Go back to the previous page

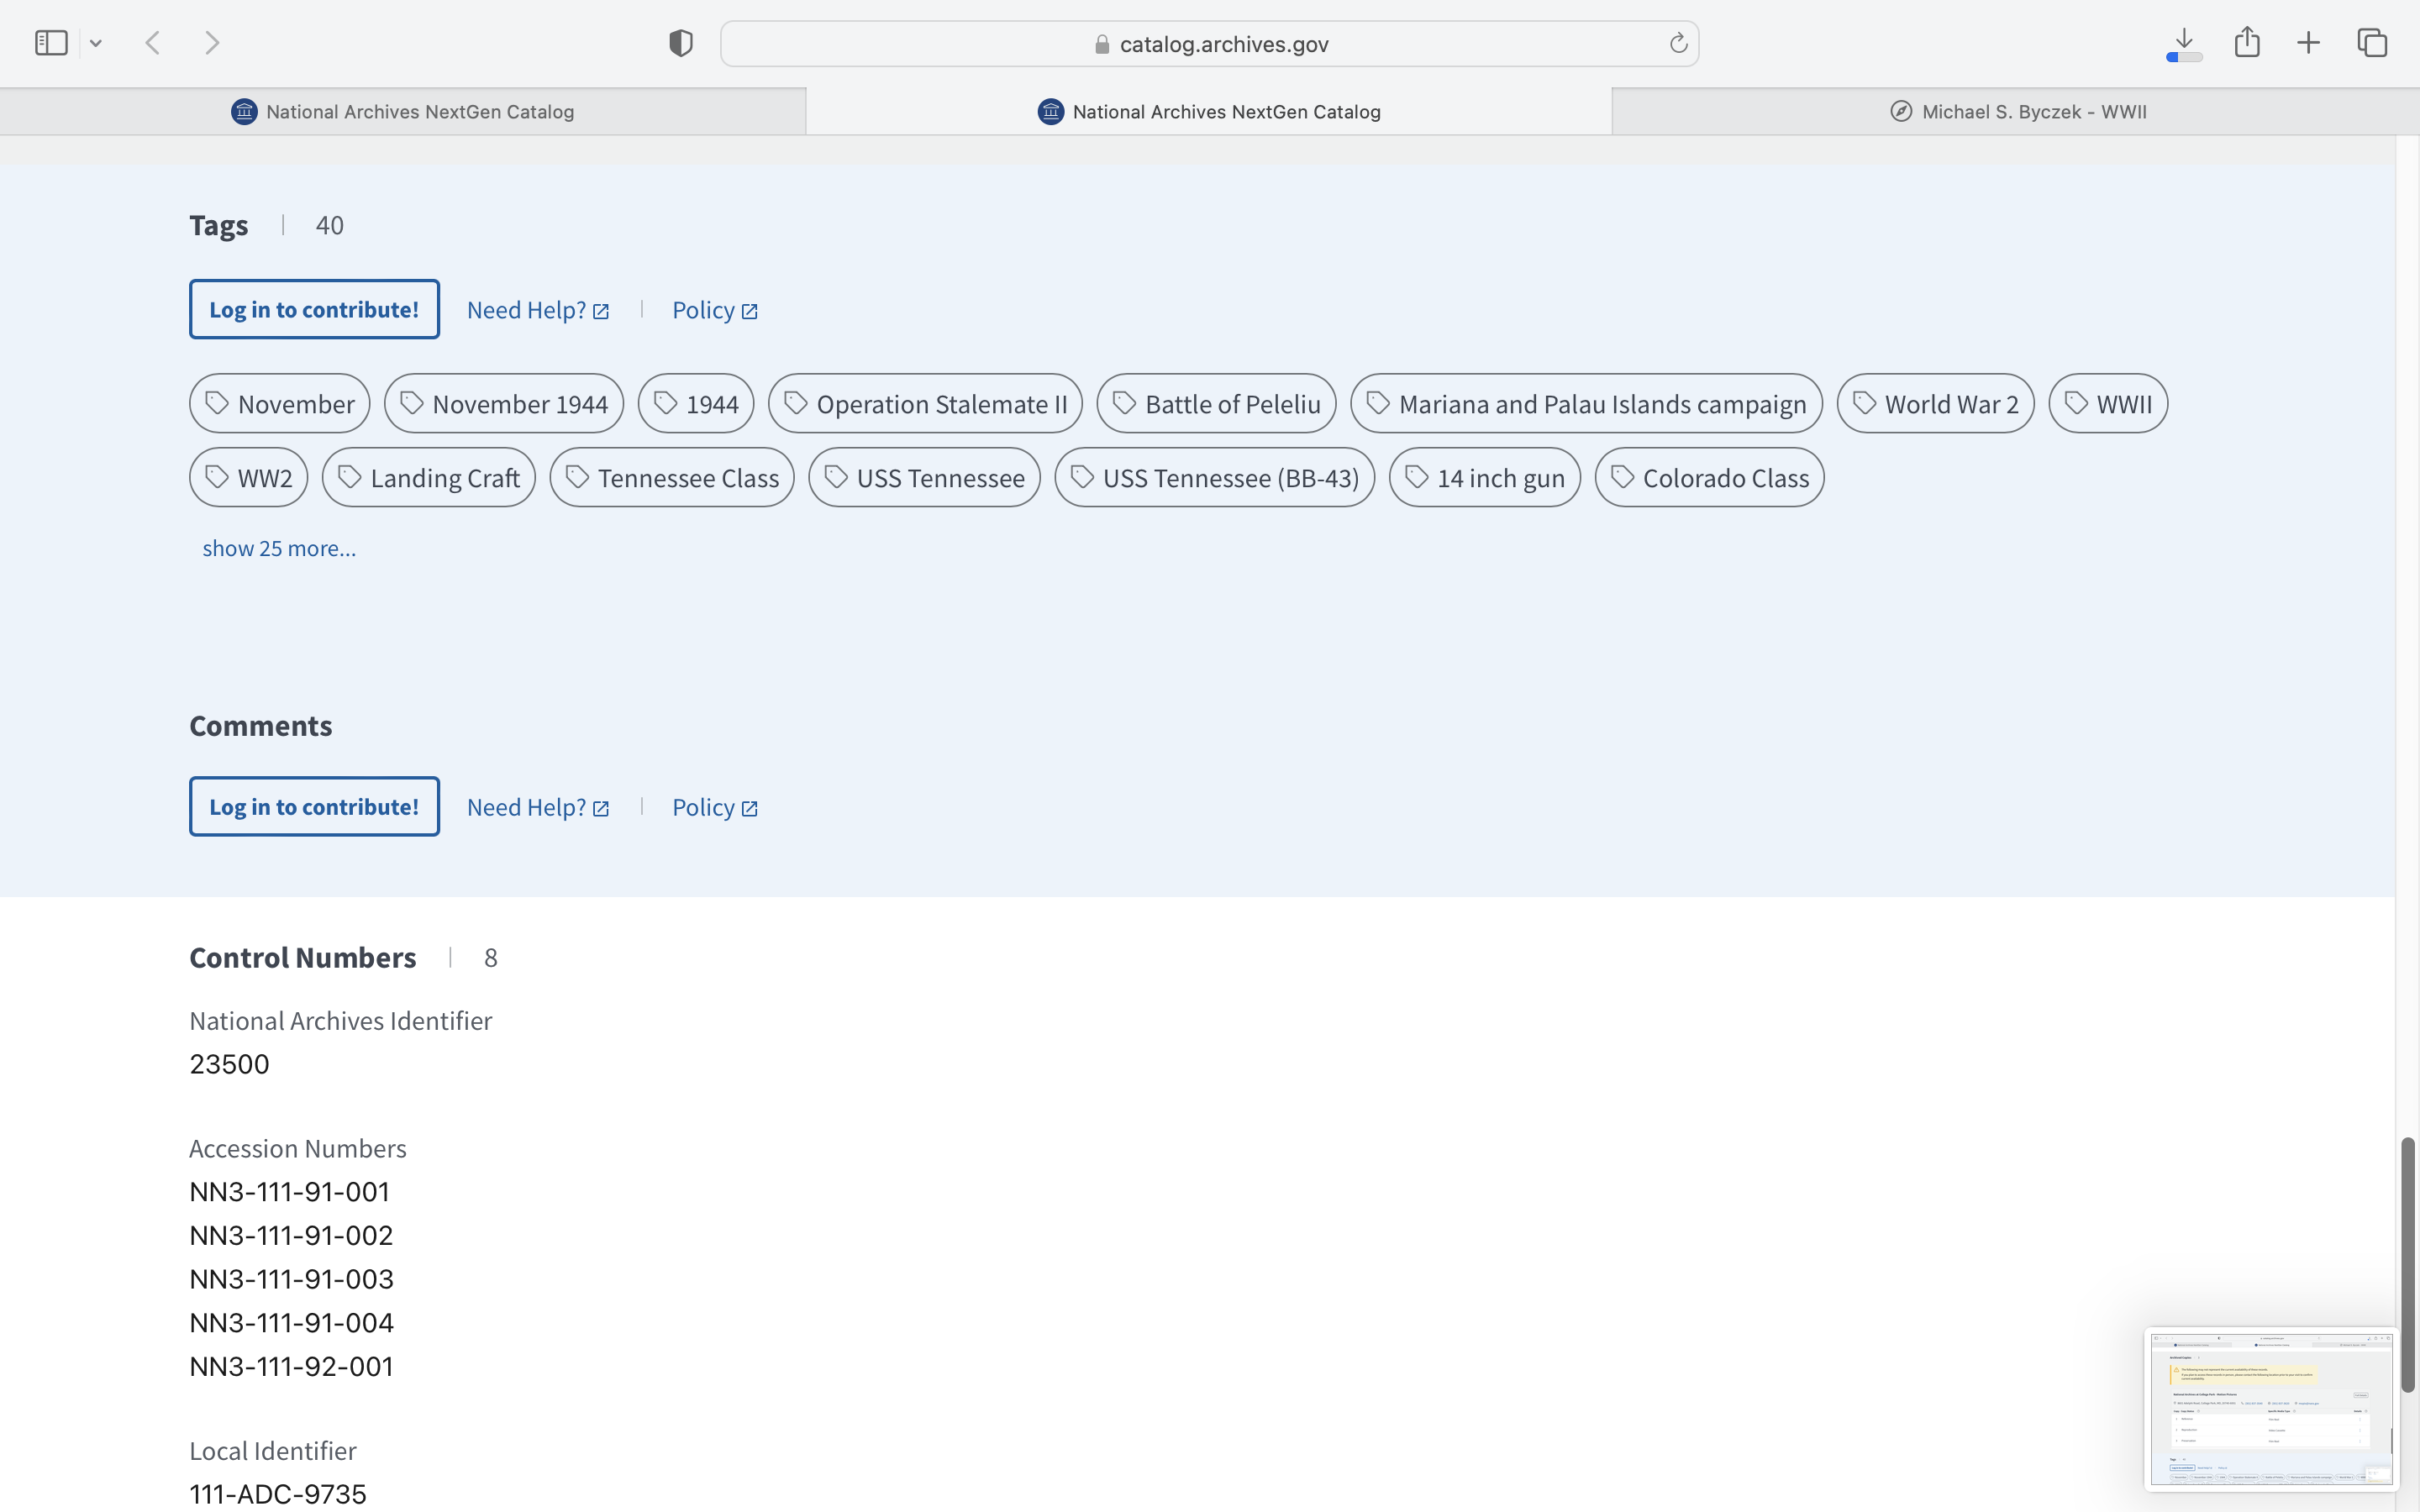(153, 43)
